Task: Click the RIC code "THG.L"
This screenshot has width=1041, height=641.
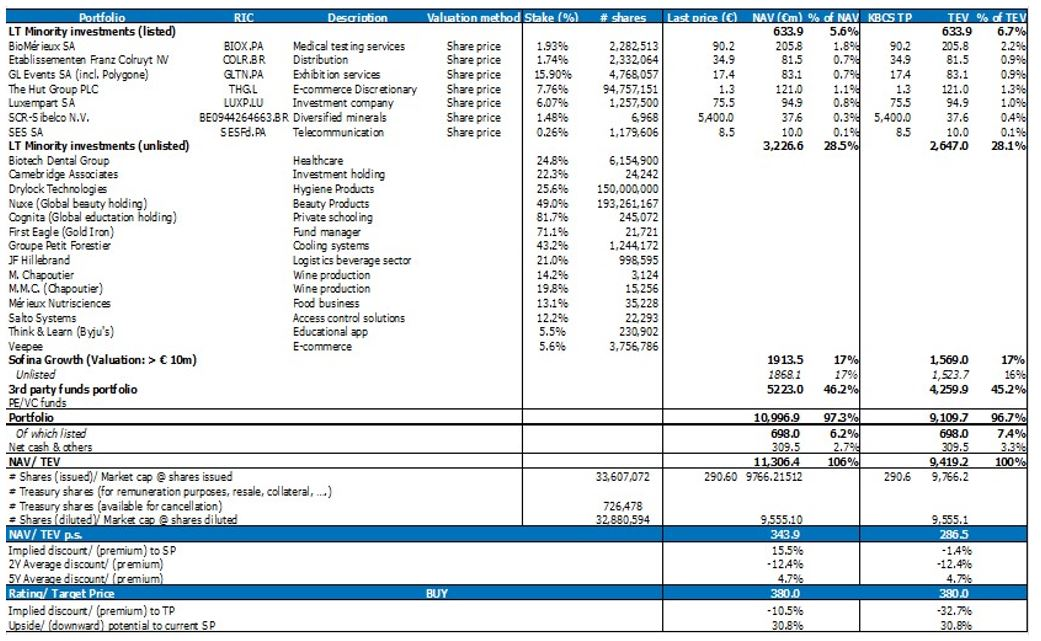Action: coord(244,89)
